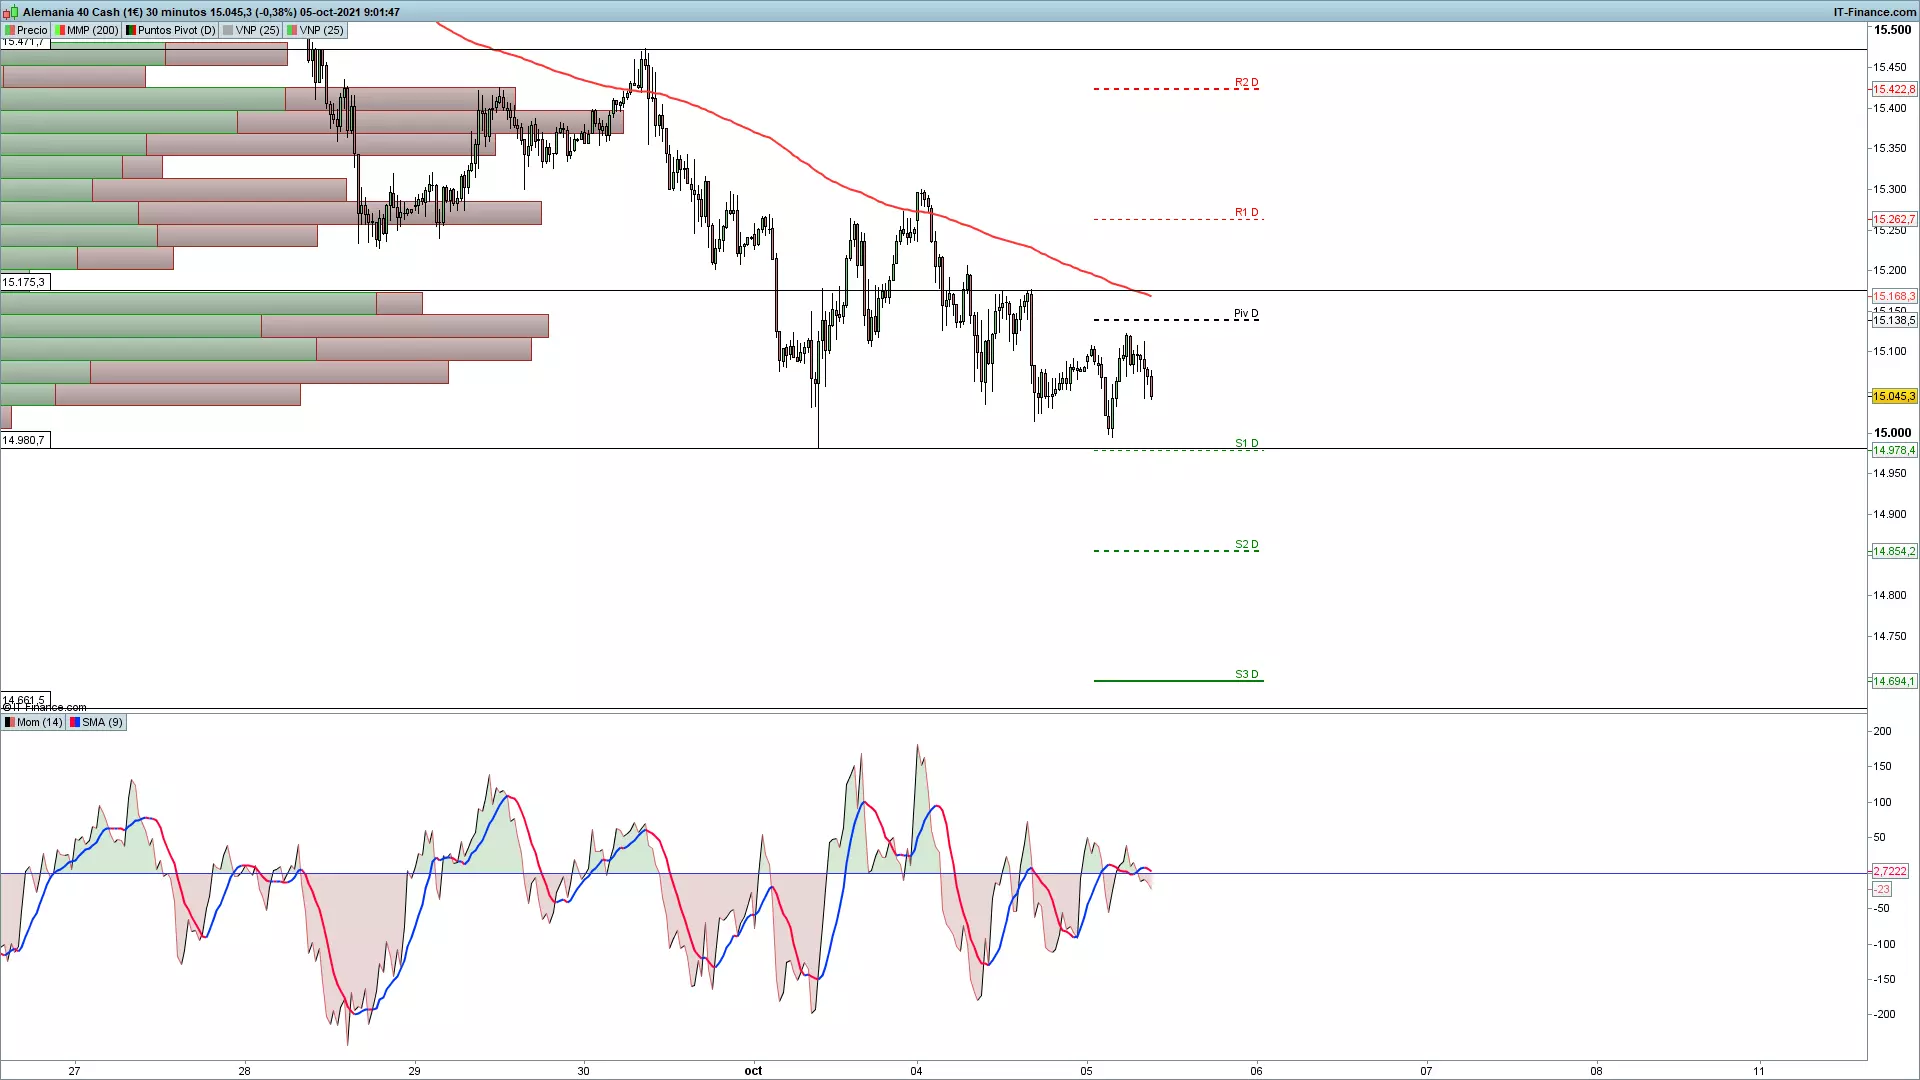
Task: Click the 15.262,7 price tag on the axis
Action: tap(1894, 219)
